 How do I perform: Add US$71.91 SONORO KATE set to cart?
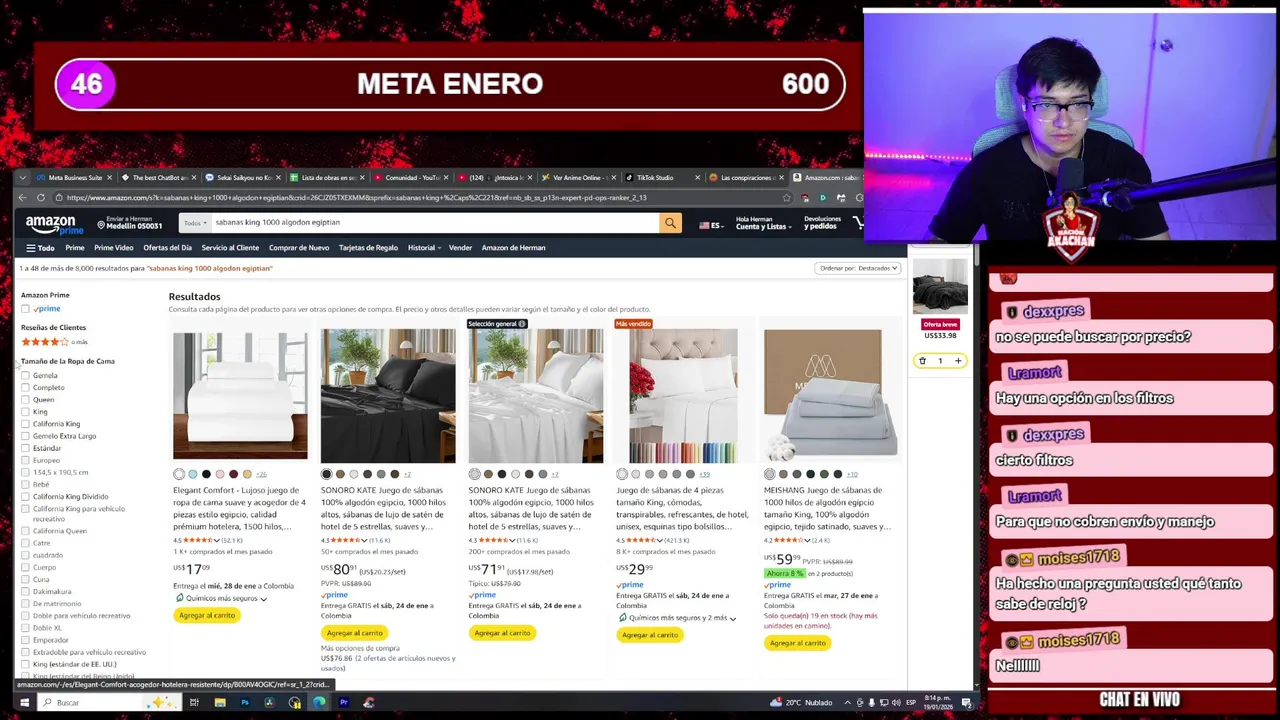[502, 633]
